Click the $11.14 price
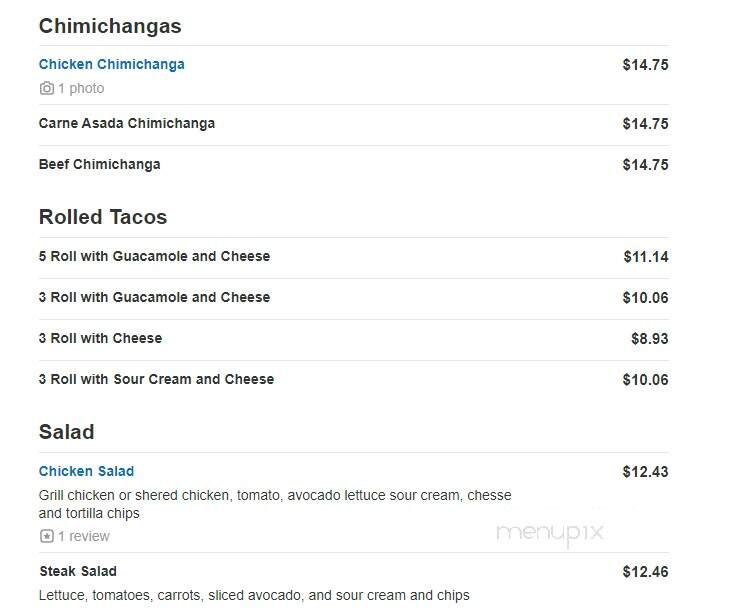729x615 pixels. click(646, 257)
